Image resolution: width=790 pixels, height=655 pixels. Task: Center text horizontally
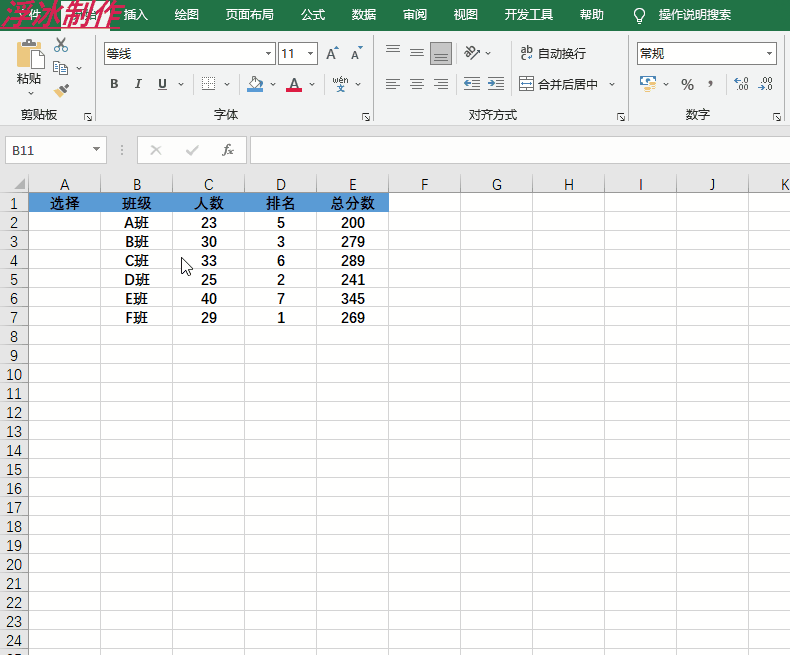417,84
